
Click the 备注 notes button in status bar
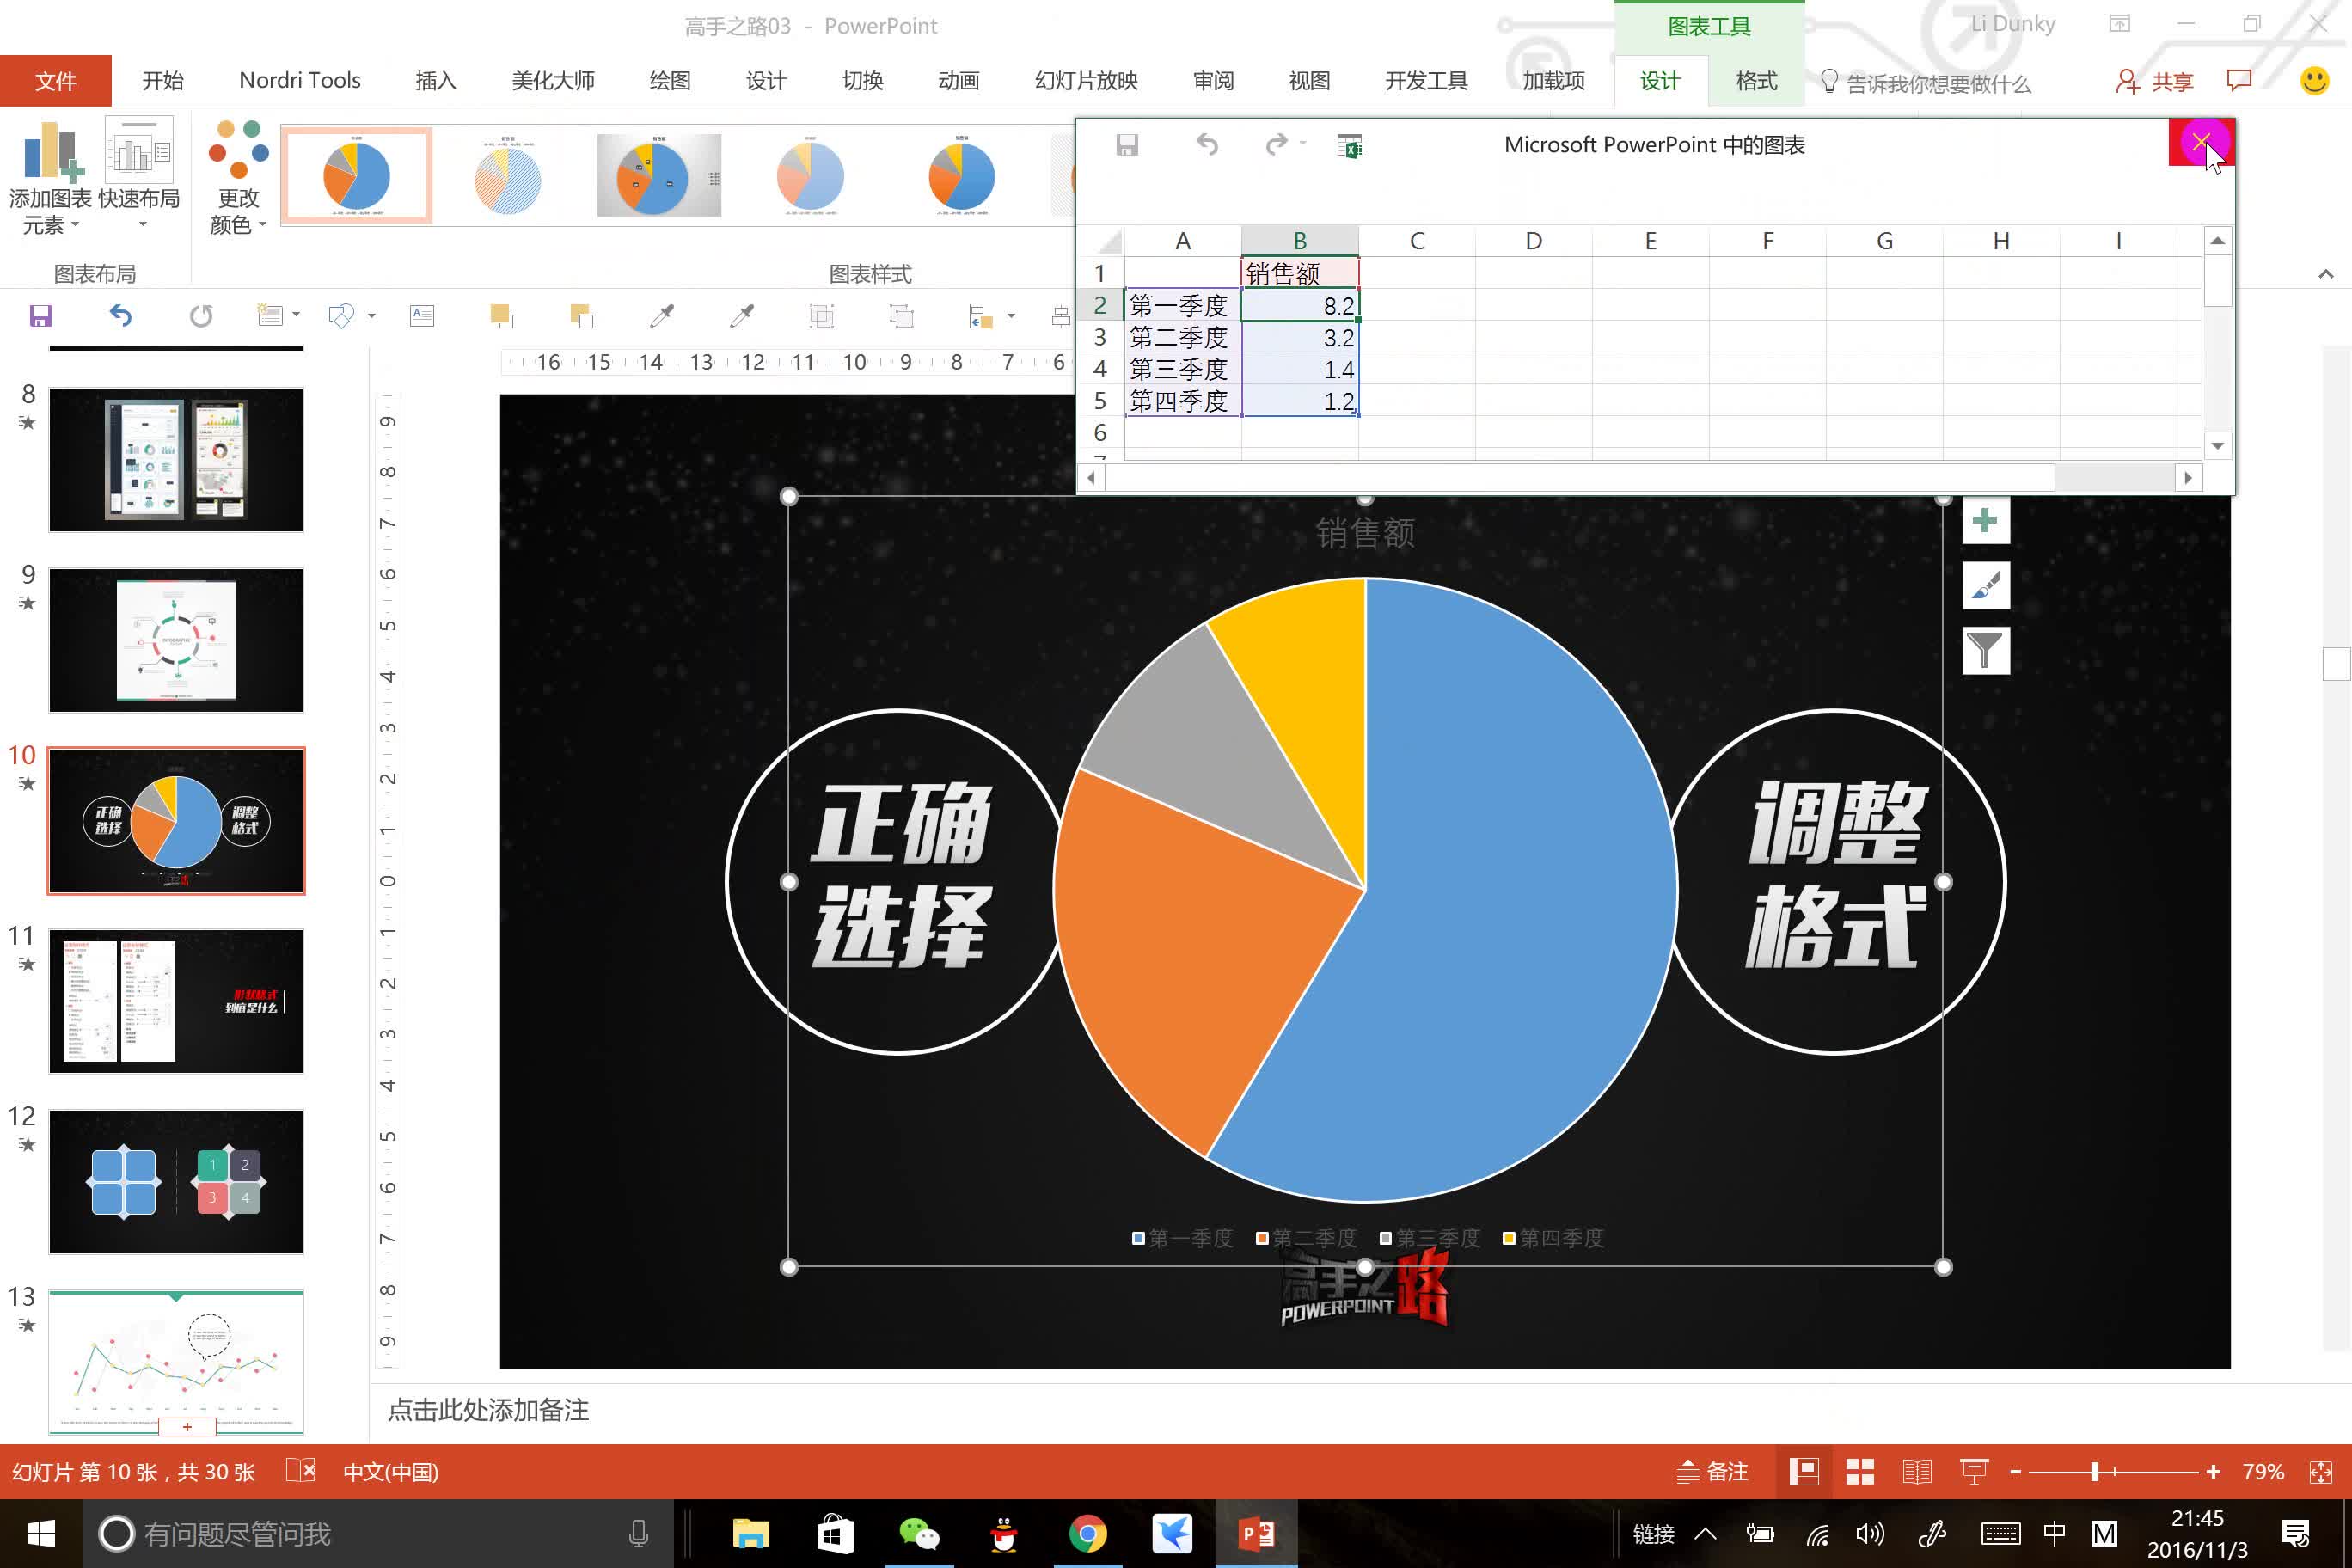pyautogui.click(x=1713, y=1472)
